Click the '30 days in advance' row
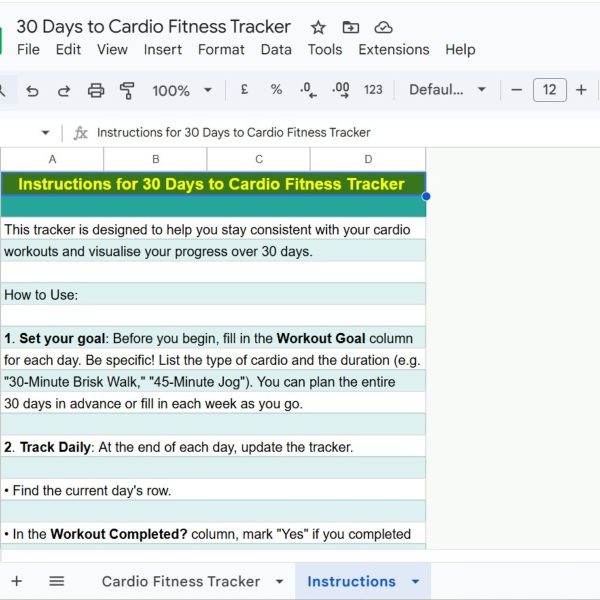 (x=213, y=403)
